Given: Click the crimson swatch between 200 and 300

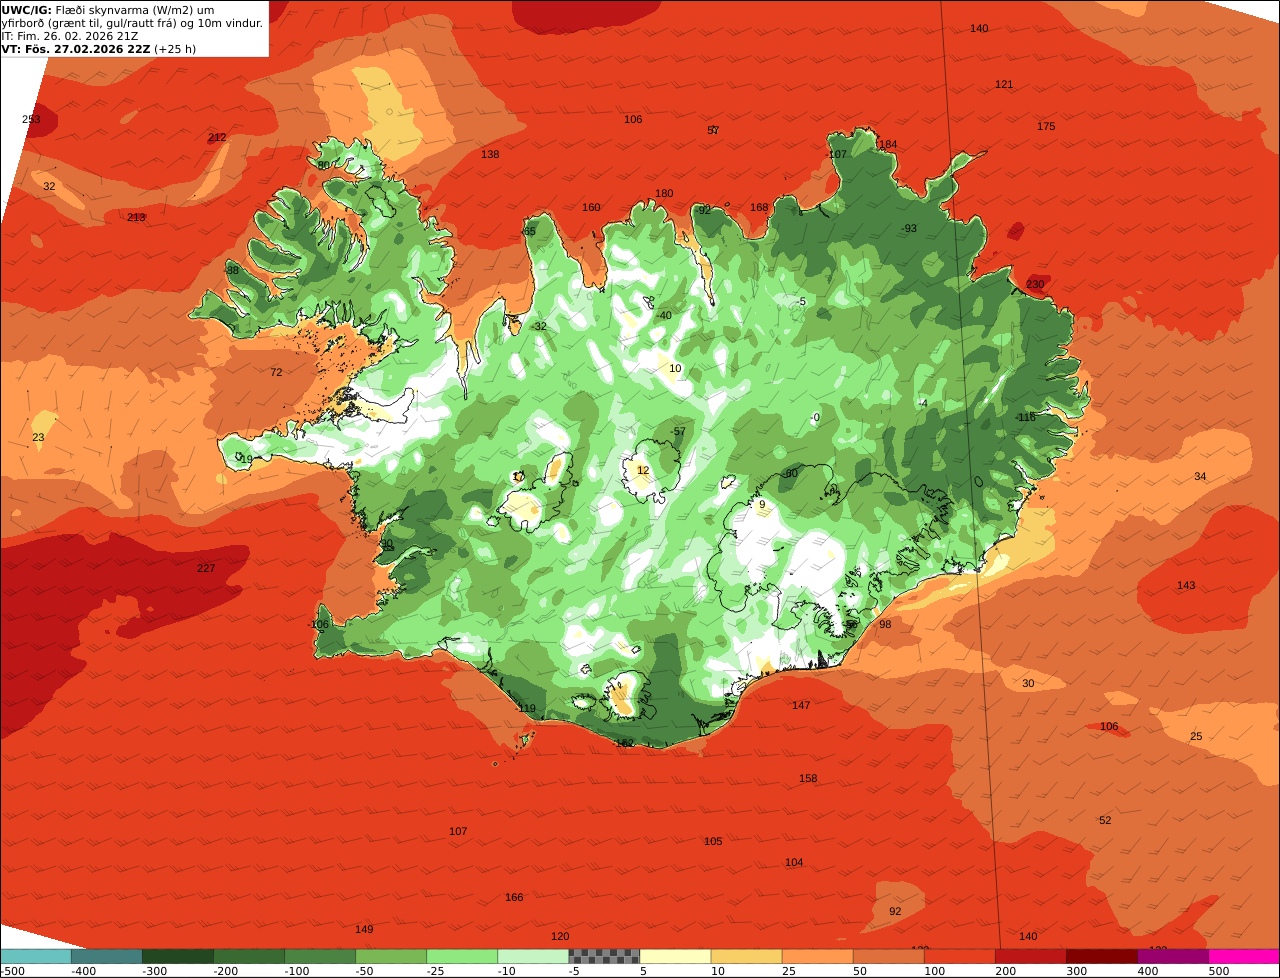Looking at the screenshot, I should pyautogui.click(x=1031, y=956).
